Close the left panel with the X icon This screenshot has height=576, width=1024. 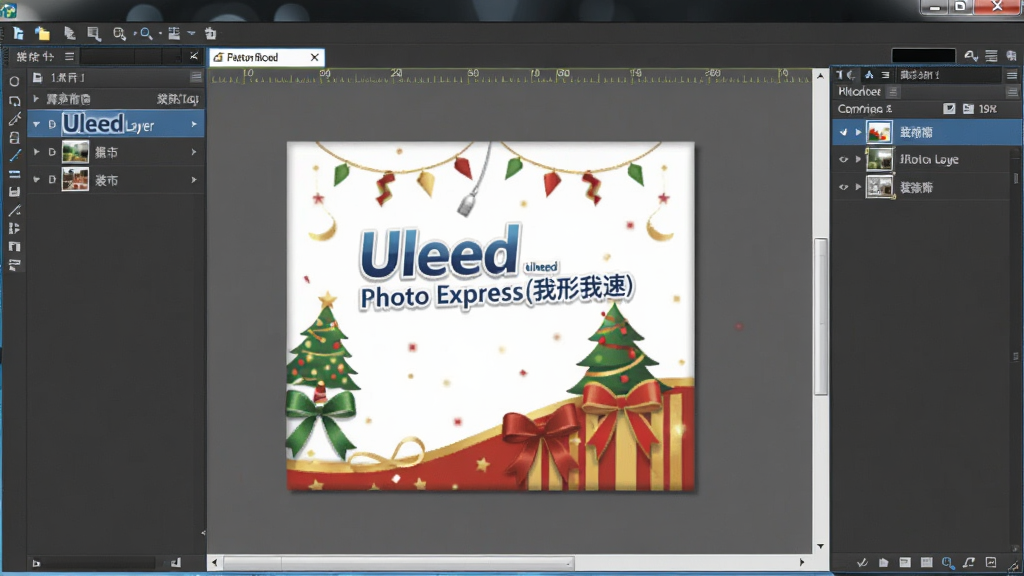[194, 56]
